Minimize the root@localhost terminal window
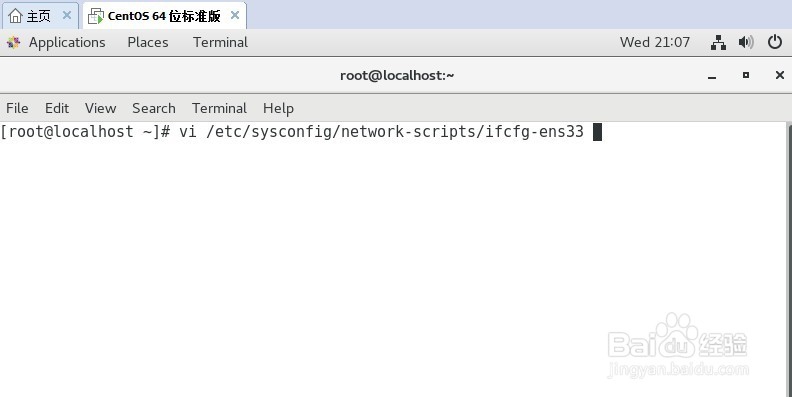792x397 pixels. (x=712, y=75)
